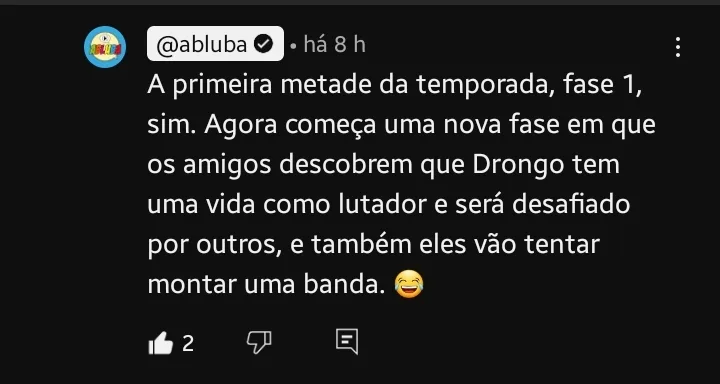Click the like count number 2
Viewport: 720px width, 384px height.
click(x=188, y=343)
